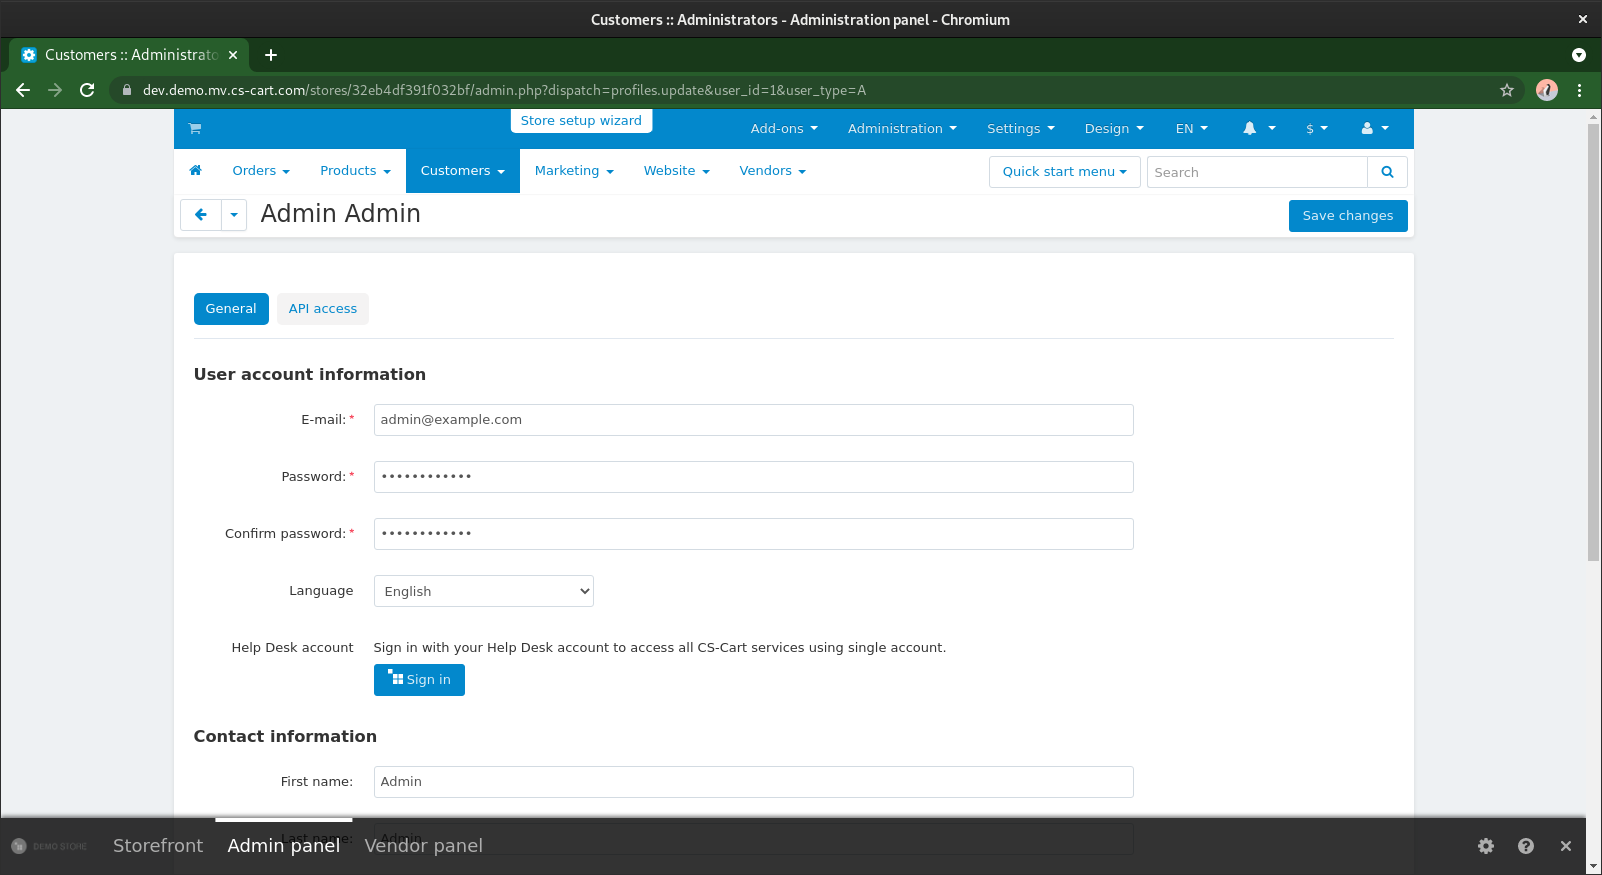The image size is (1602, 875).
Task: Click the Save changes button
Action: click(1348, 216)
